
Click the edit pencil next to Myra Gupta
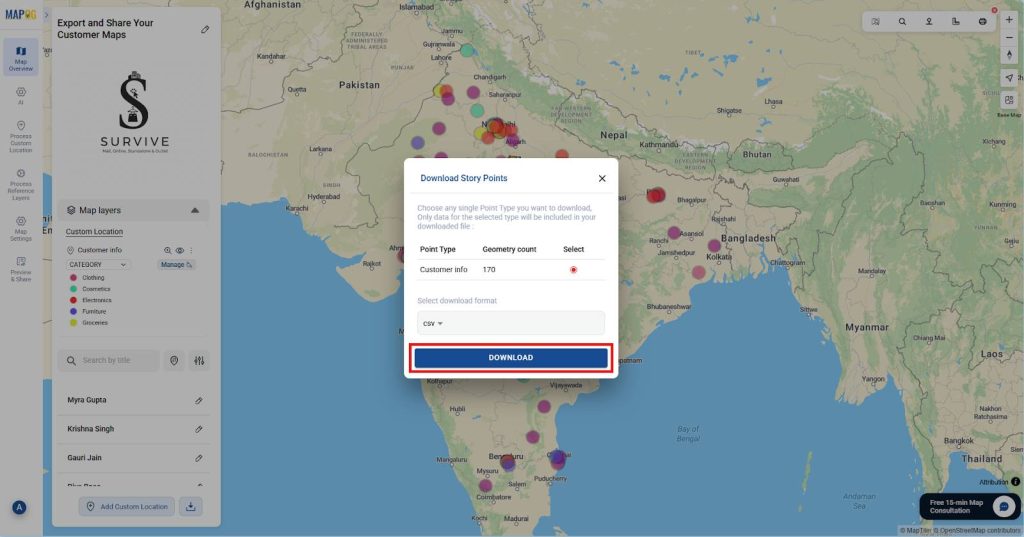point(199,401)
